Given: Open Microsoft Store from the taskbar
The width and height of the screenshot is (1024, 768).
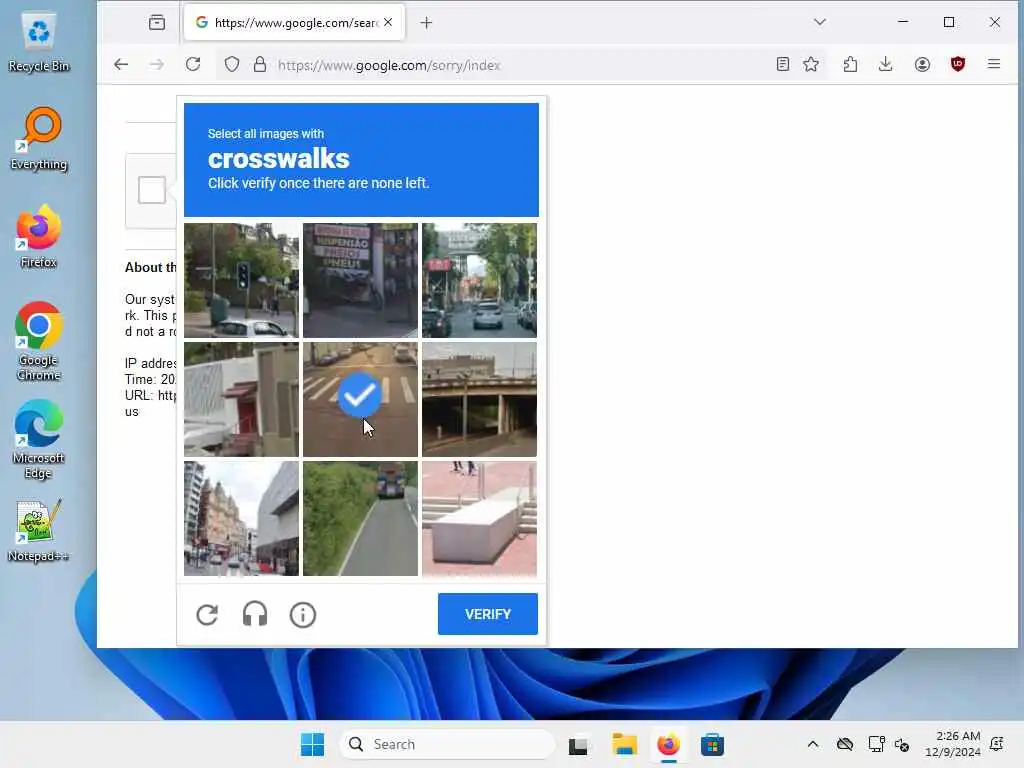Looking at the screenshot, I should pos(712,744).
